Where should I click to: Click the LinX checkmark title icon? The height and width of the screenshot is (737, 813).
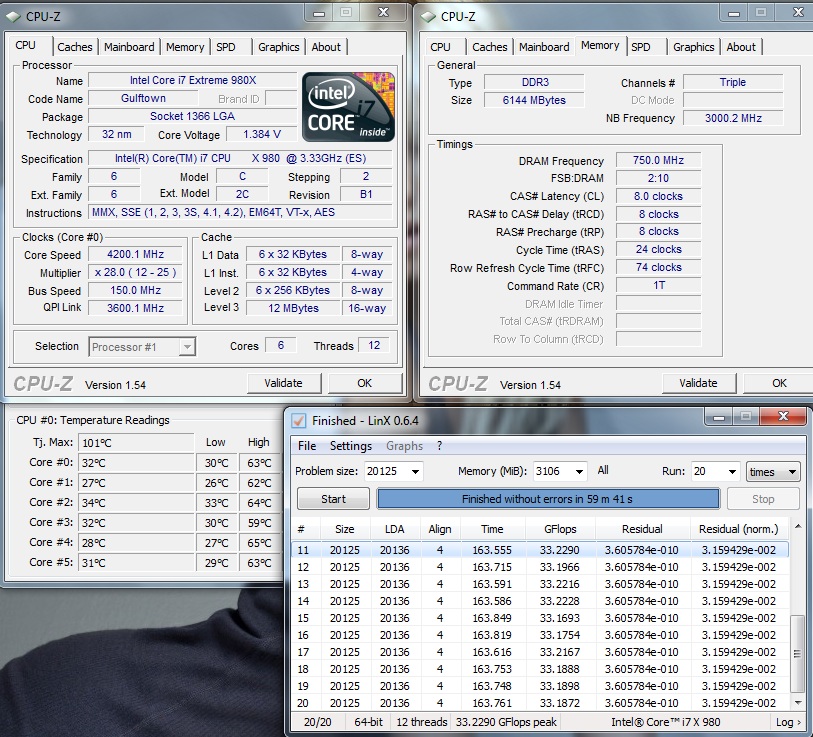click(x=299, y=421)
